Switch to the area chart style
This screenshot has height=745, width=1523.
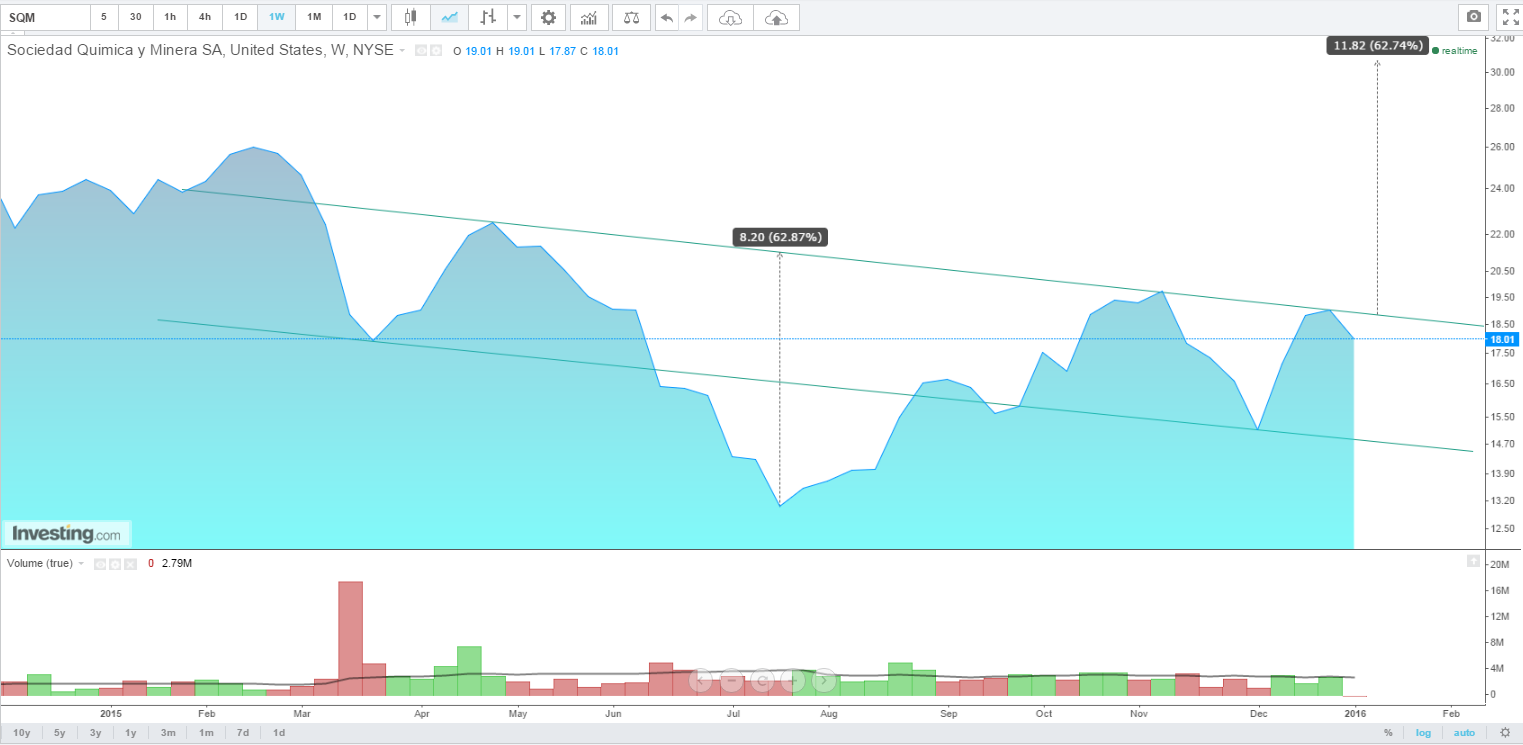[449, 17]
